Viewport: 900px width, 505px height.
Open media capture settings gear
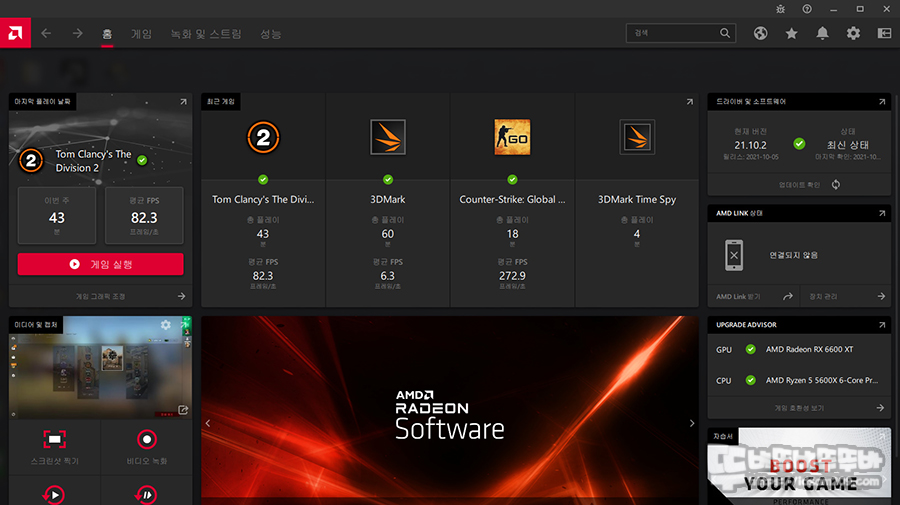click(166, 325)
